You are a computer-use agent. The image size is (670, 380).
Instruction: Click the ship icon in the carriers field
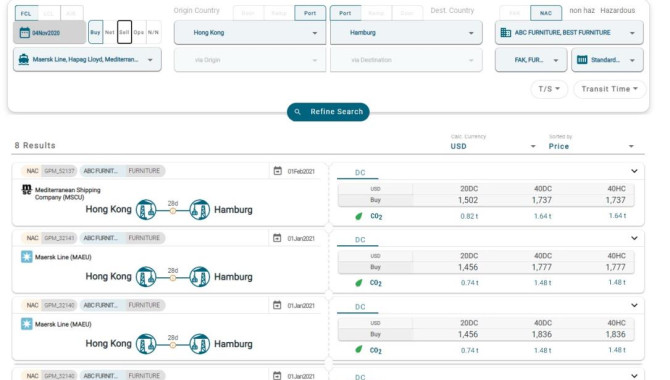click(24, 59)
